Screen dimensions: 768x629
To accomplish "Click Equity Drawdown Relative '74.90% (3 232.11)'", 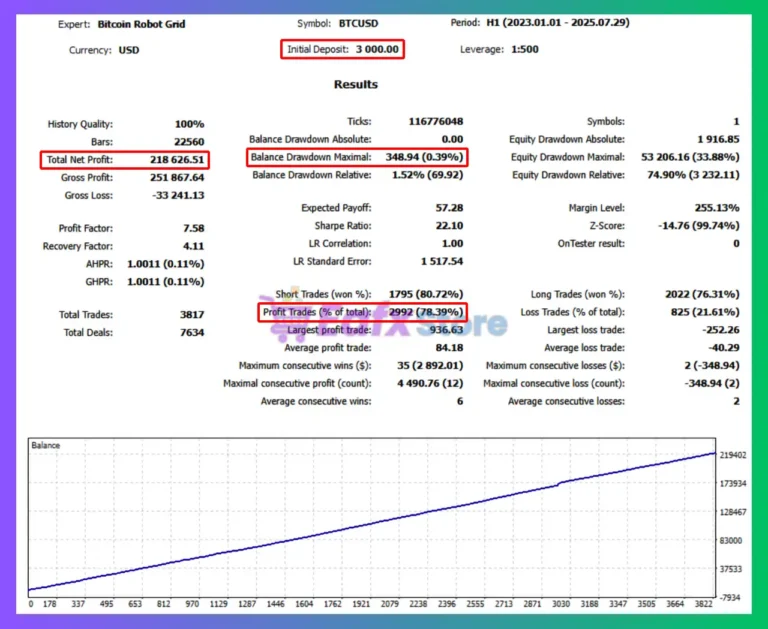I will (693, 175).
